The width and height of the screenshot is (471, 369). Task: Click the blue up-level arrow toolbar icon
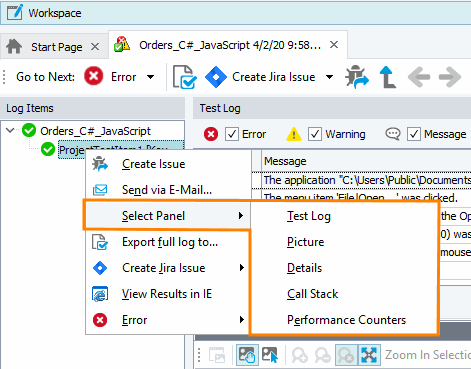click(388, 77)
